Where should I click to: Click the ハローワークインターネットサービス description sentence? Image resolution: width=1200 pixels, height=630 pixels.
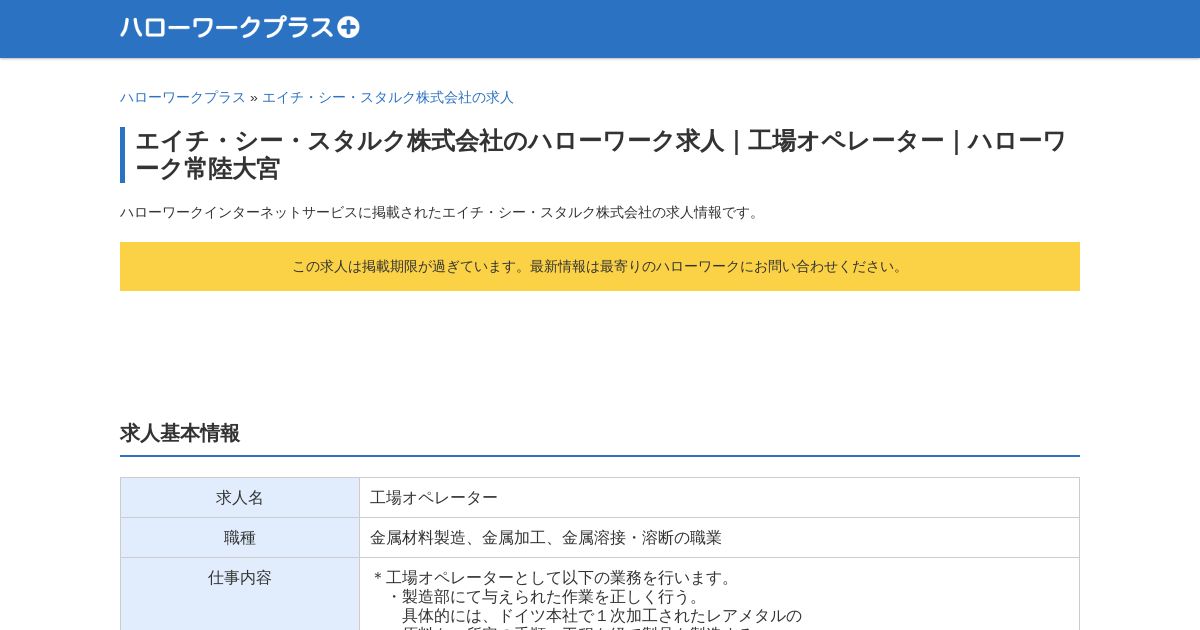point(442,212)
